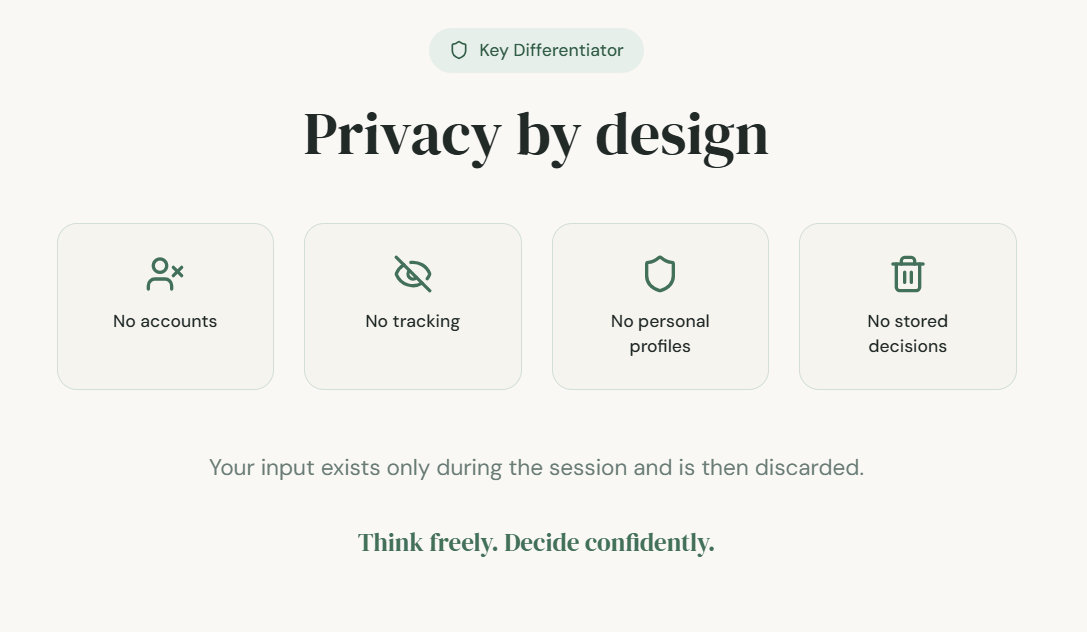Screen dimensions: 1087x632
Task: Click the shield icon on the third card
Action: coord(660,272)
